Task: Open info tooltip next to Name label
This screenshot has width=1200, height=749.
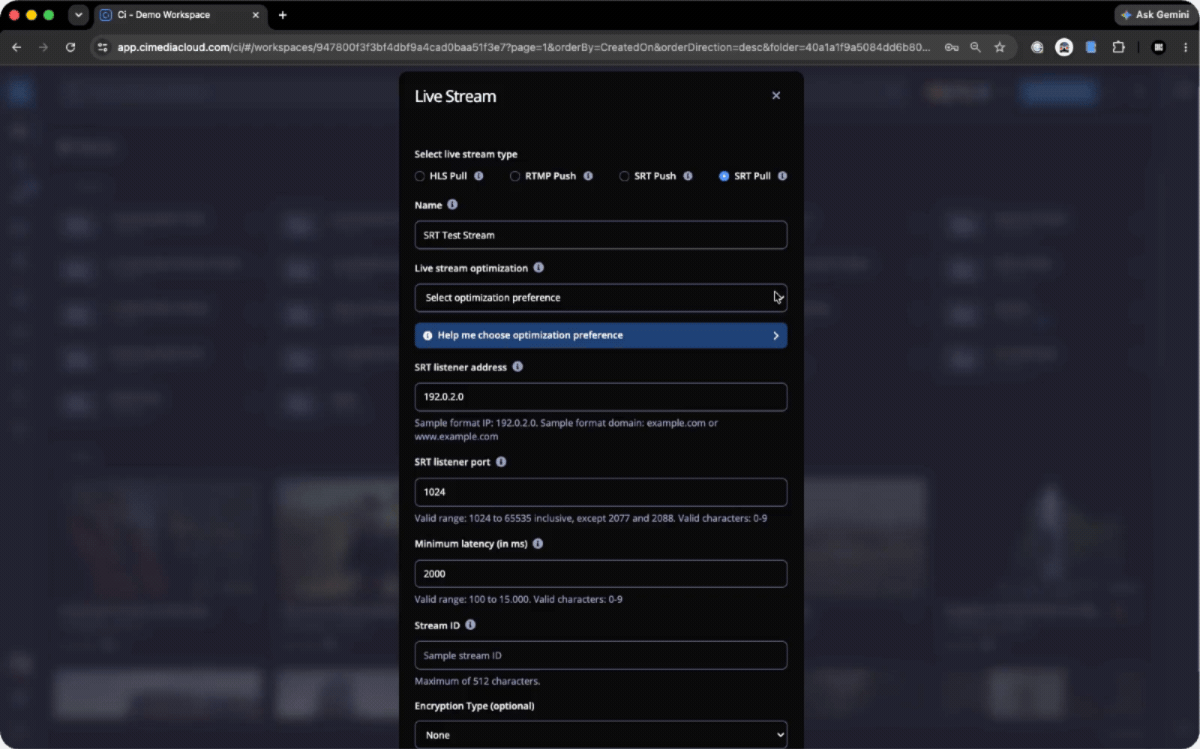Action: pyautogui.click(x=452, y=205)
